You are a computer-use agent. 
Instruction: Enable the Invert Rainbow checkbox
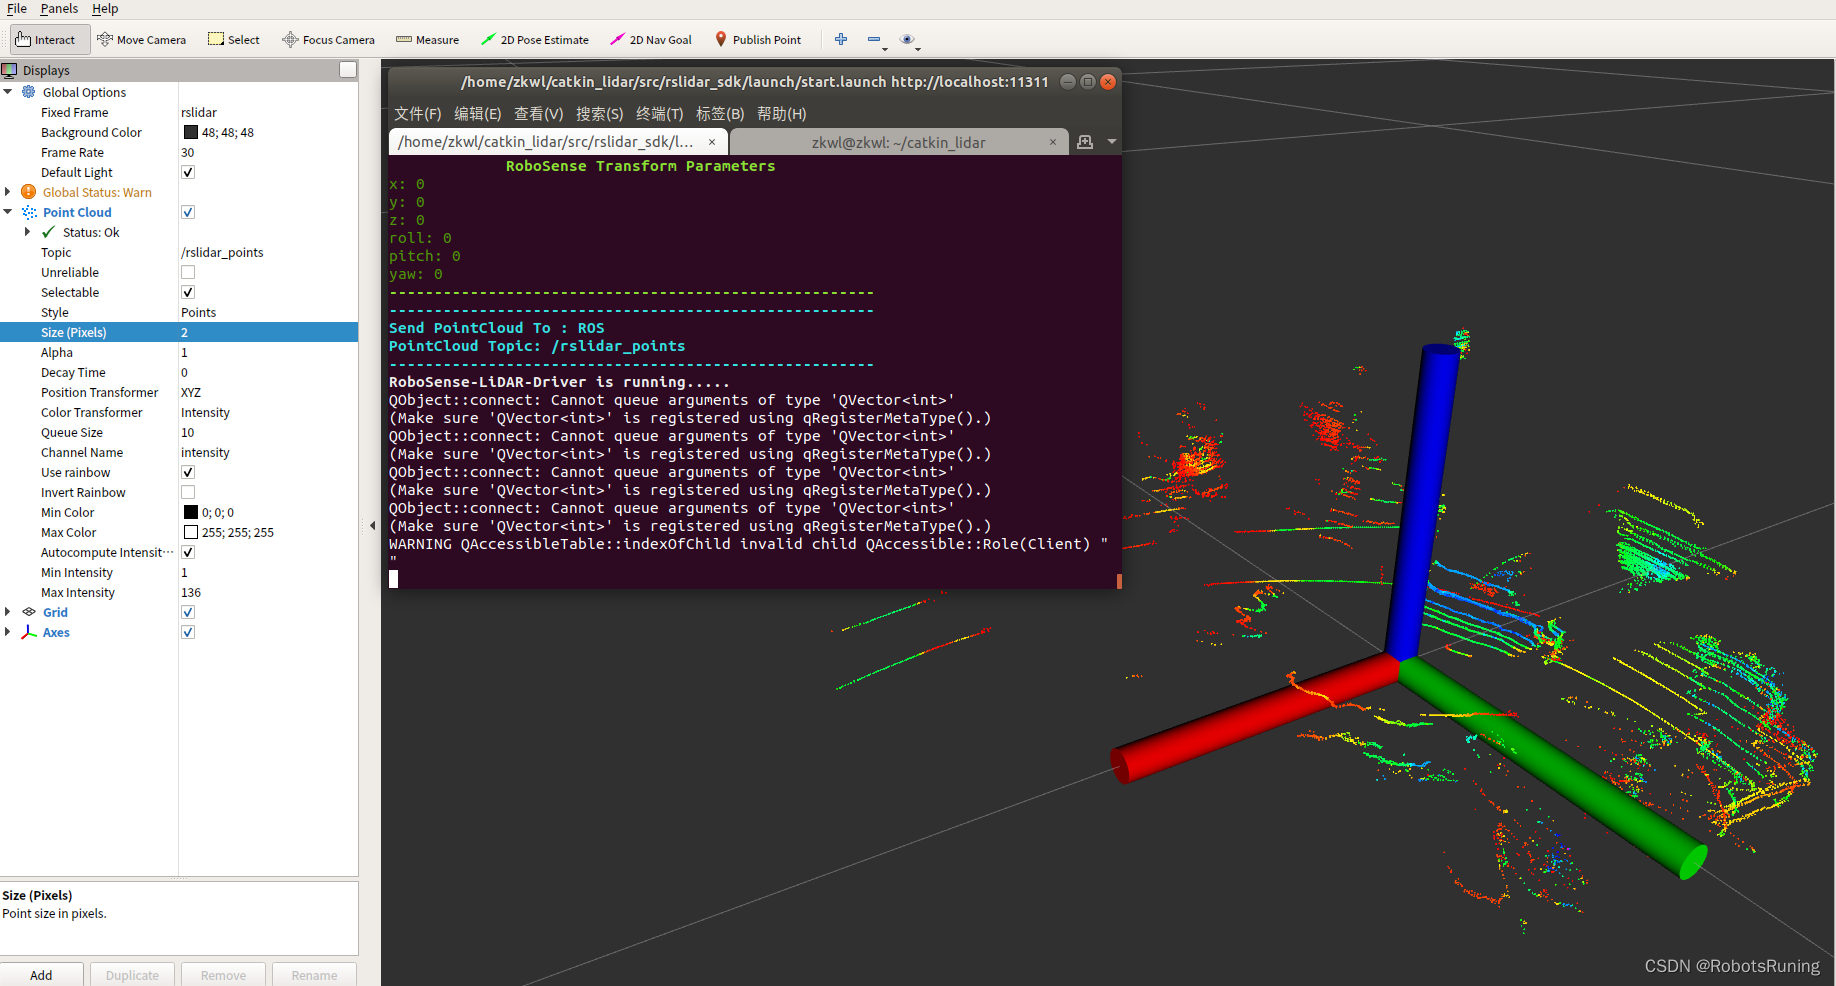tap(188, 492)
